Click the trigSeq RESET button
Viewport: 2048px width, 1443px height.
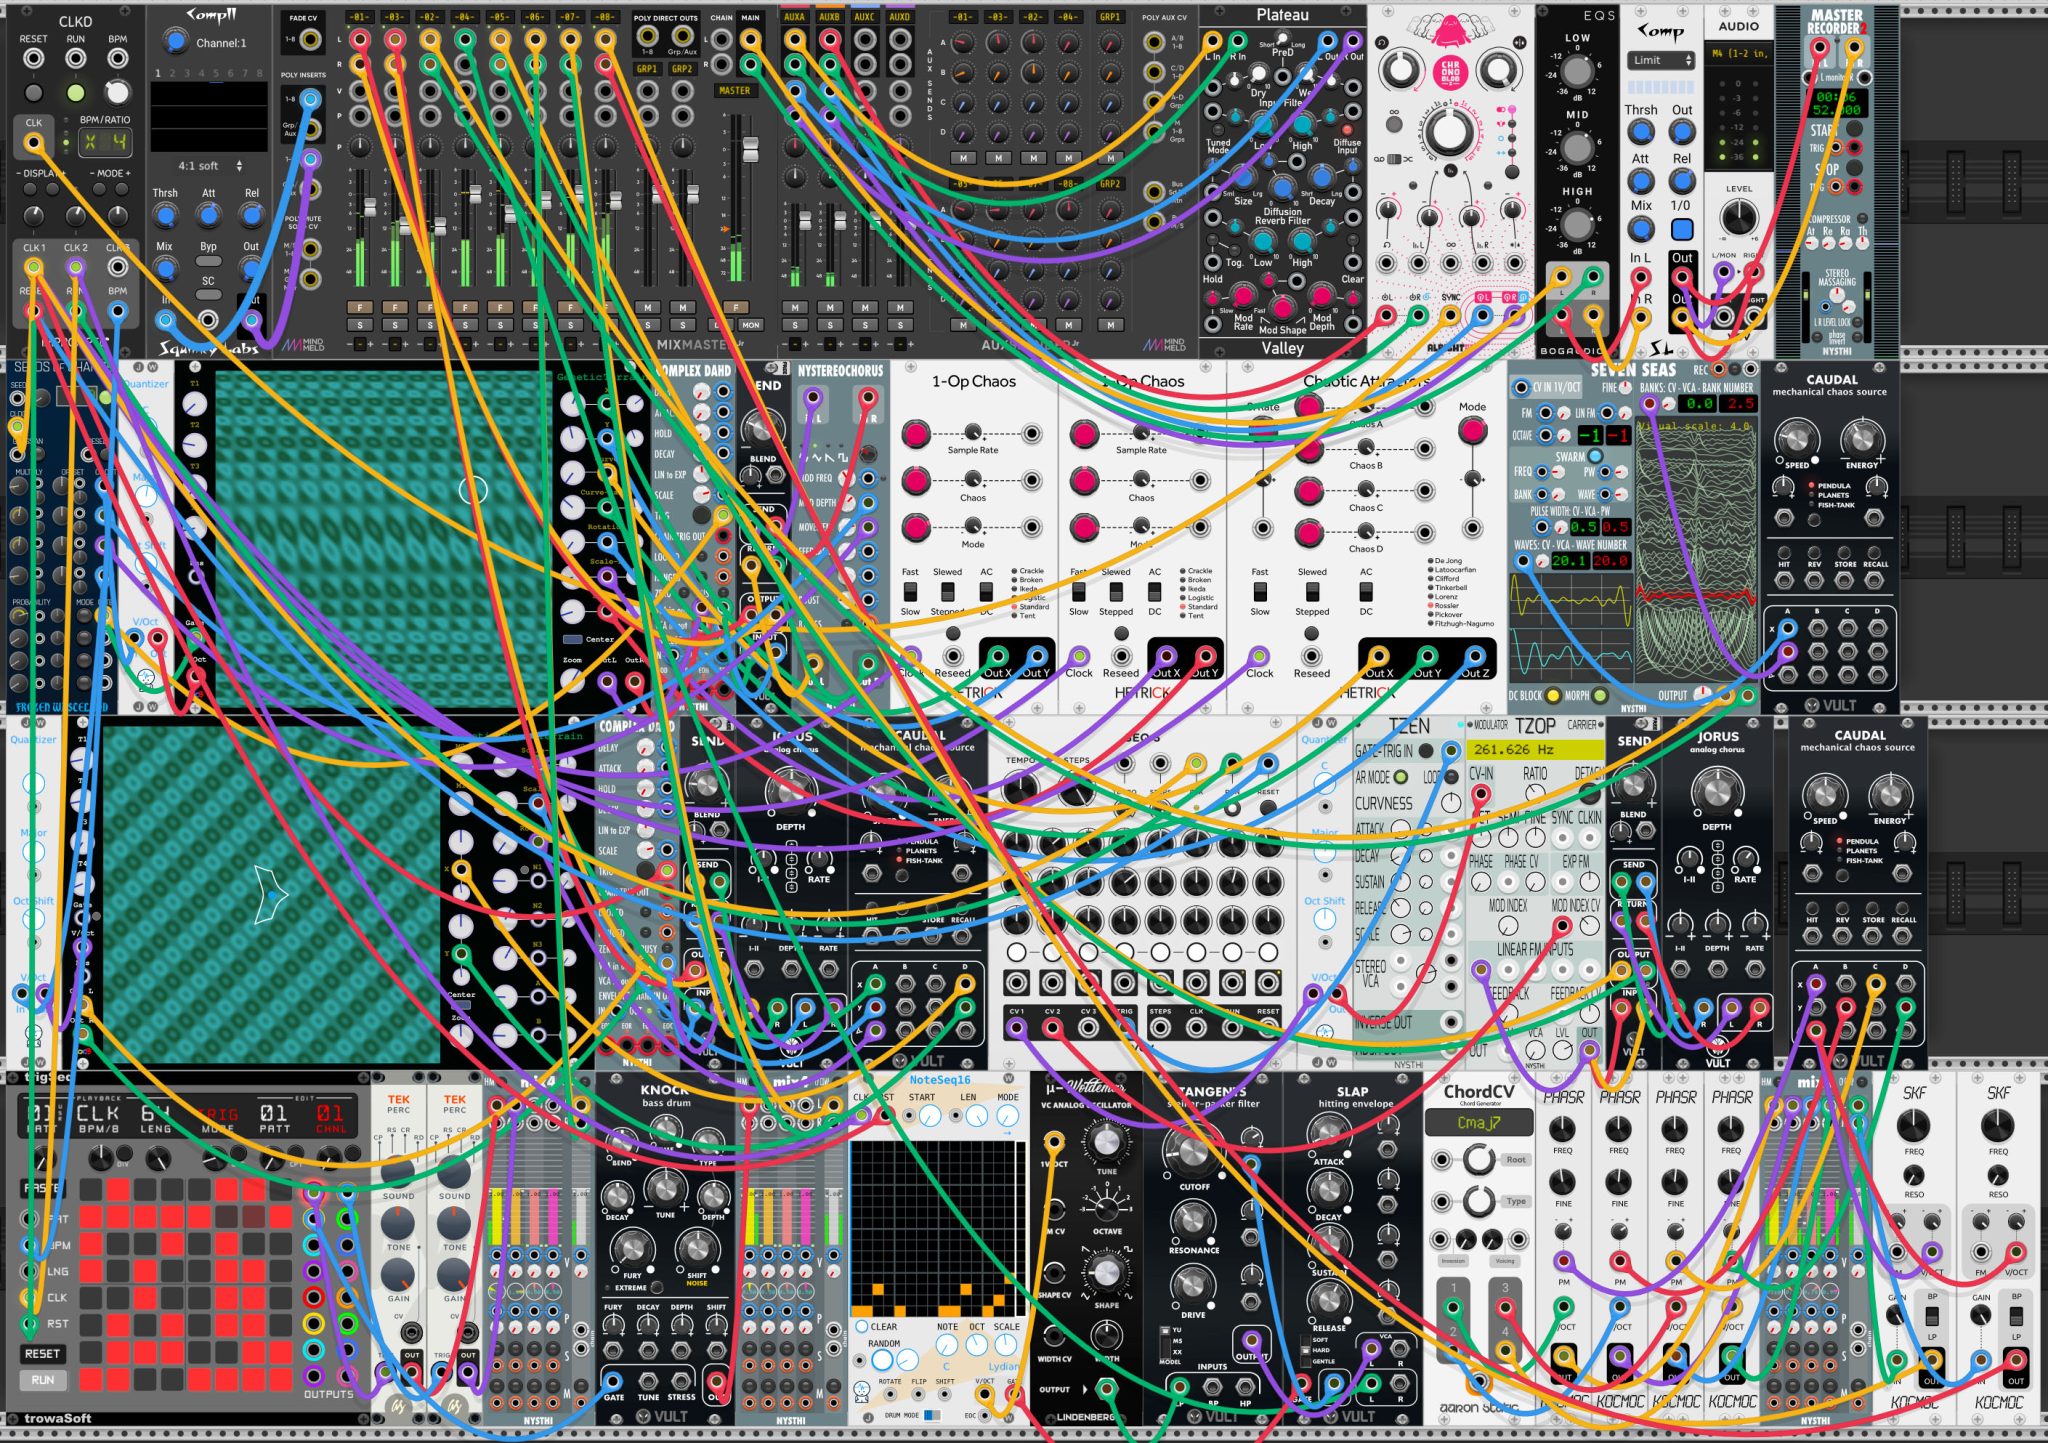[x=42, y=1353]
